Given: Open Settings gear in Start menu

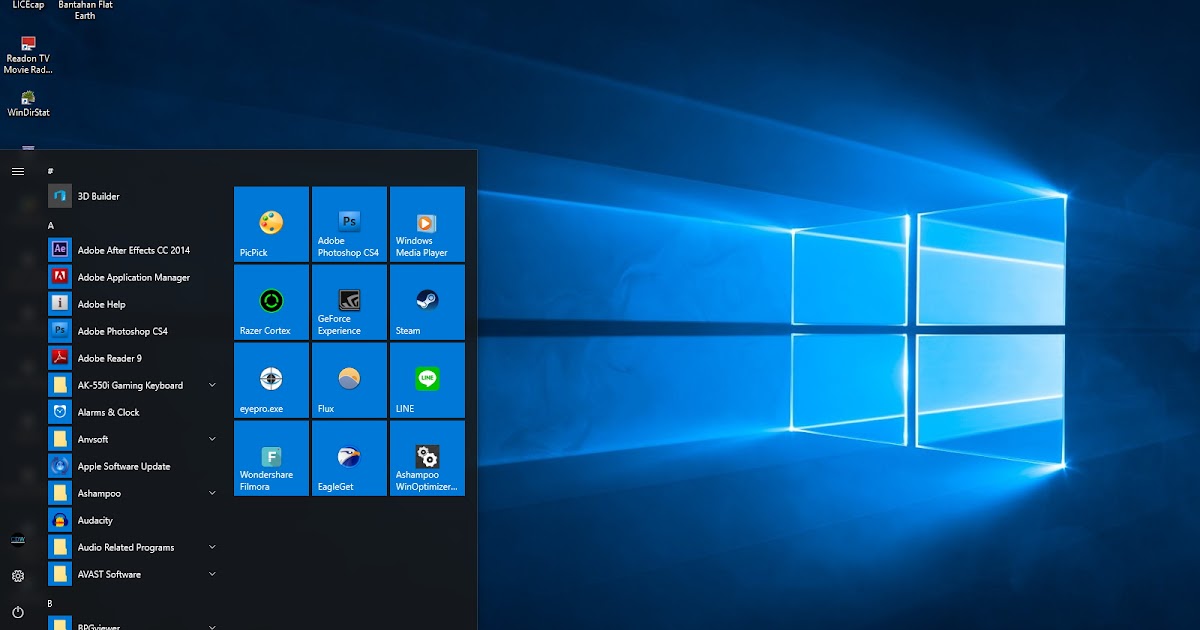Looking at the screenshot, I should tap(18, 576).
